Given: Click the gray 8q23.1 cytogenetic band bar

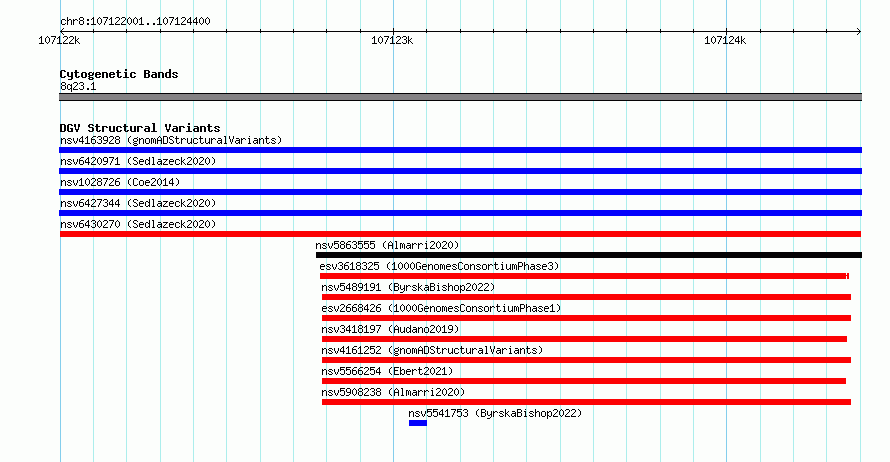Looking at the screenshot, I should click(x=460, y=97).
